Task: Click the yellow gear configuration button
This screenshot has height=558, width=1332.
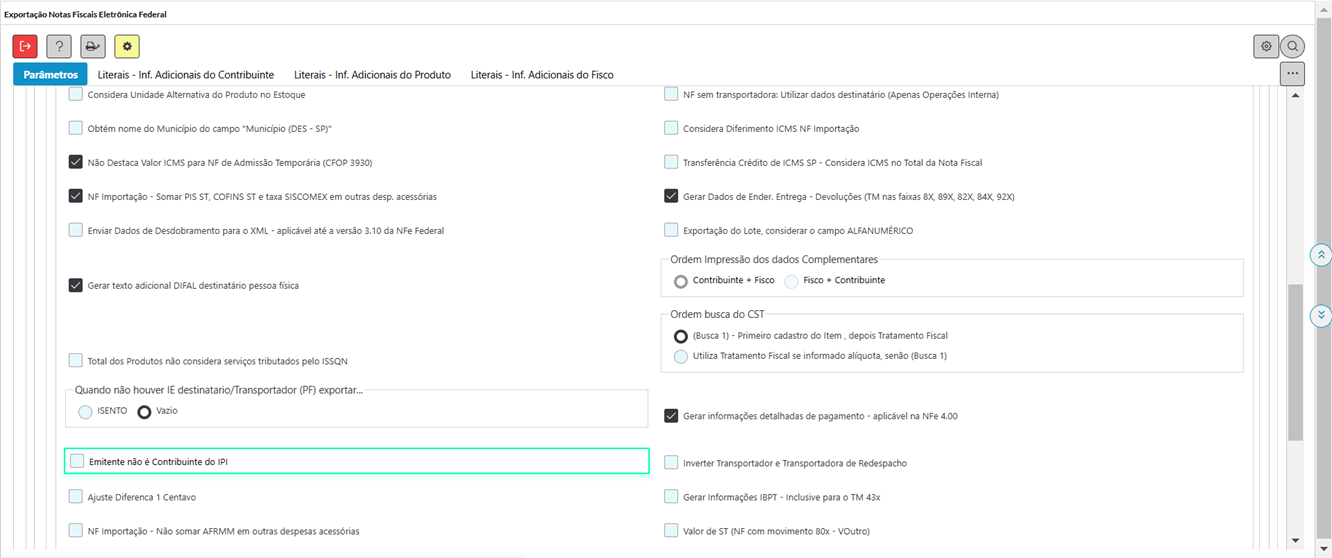Action: point(127,46)
